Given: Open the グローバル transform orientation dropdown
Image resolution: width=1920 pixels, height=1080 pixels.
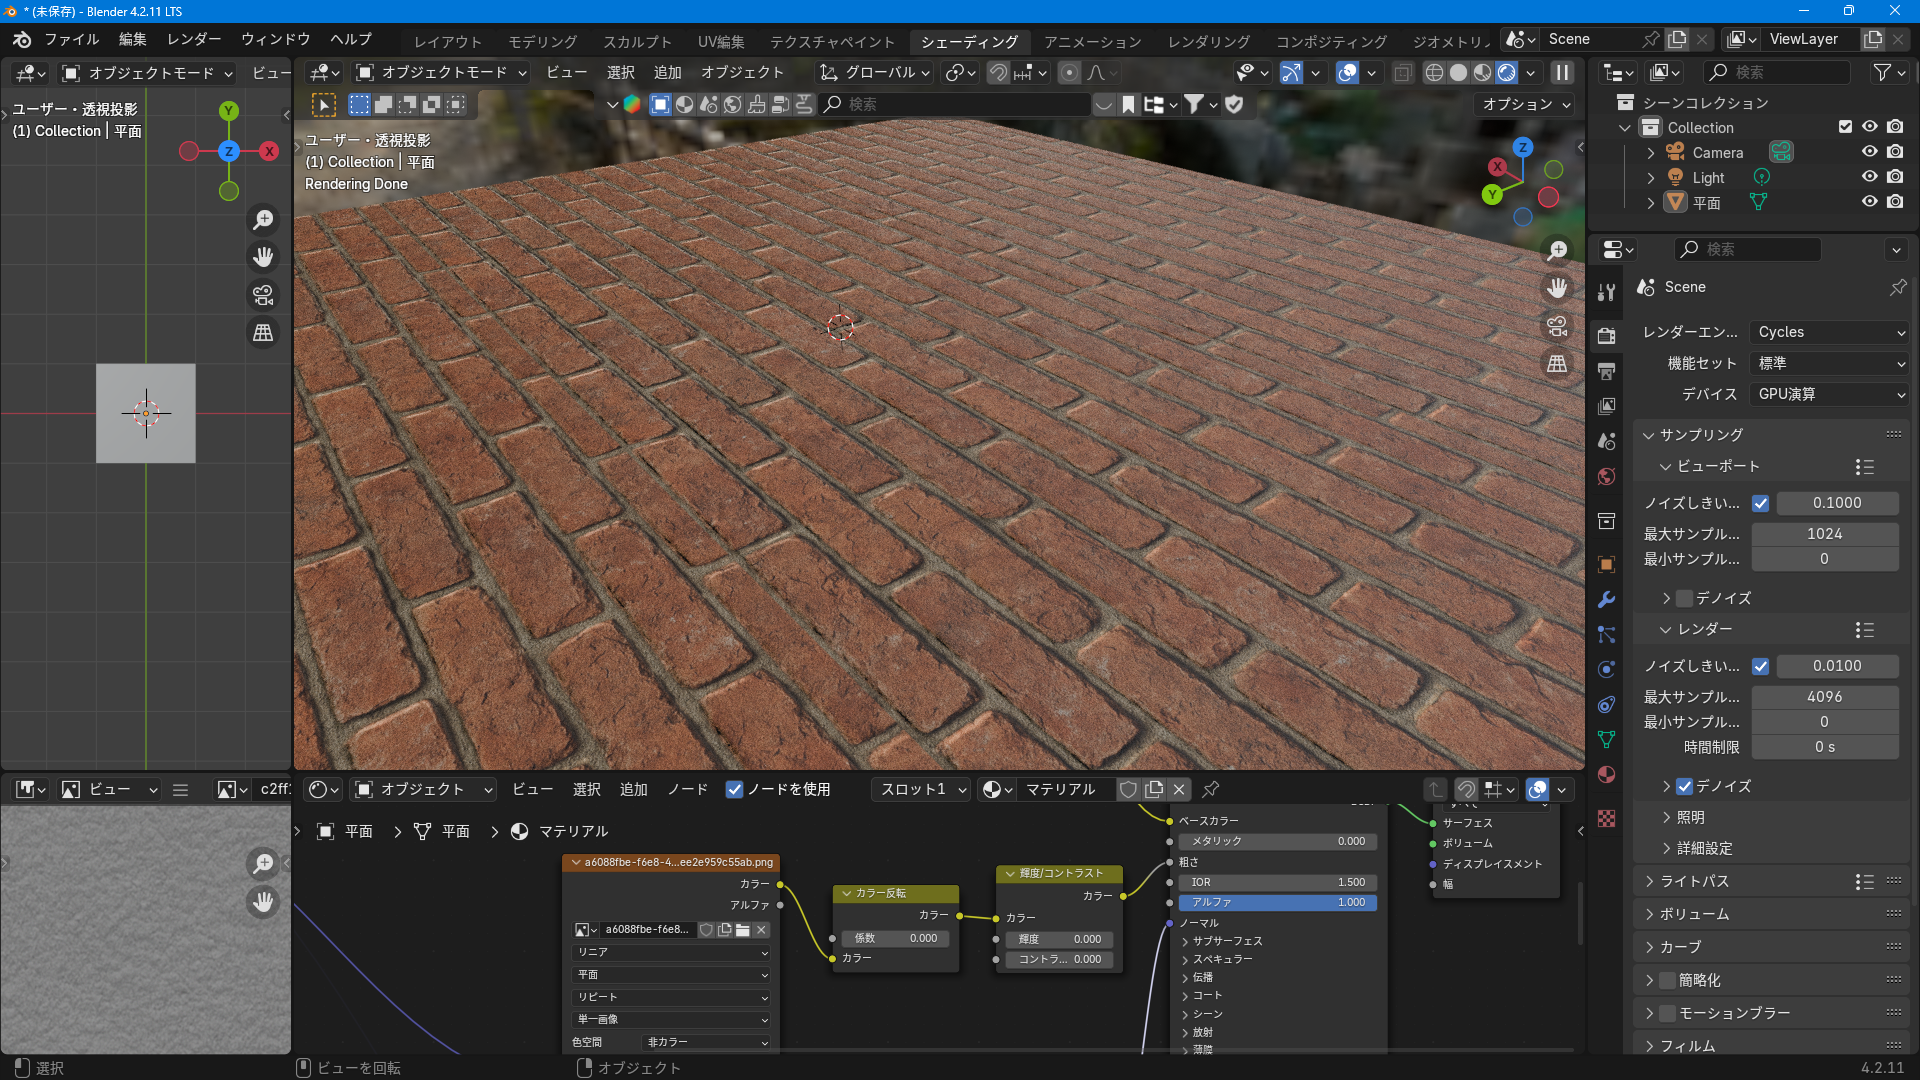Looking at the screenshot, I should [x=875, y=72].
